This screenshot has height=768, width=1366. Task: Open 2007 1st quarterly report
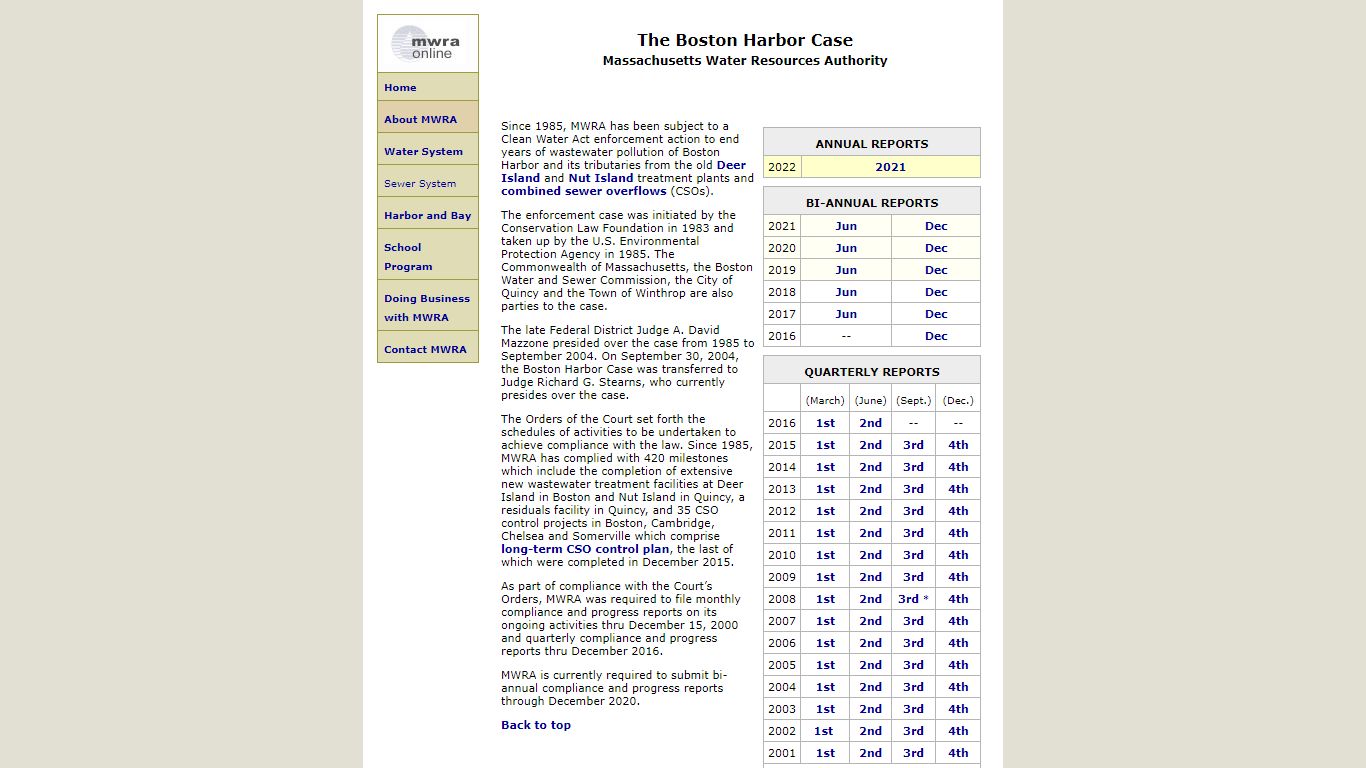825,621
